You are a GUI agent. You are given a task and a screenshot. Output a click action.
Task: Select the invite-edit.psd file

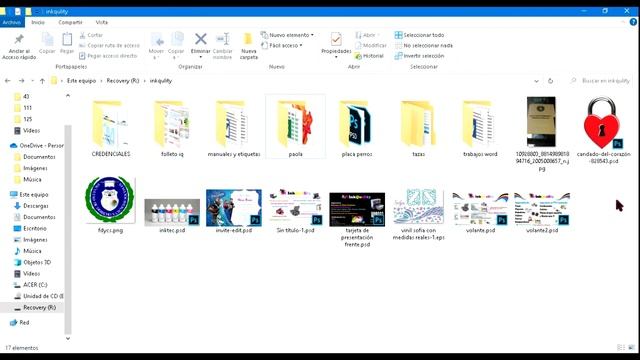234,211
